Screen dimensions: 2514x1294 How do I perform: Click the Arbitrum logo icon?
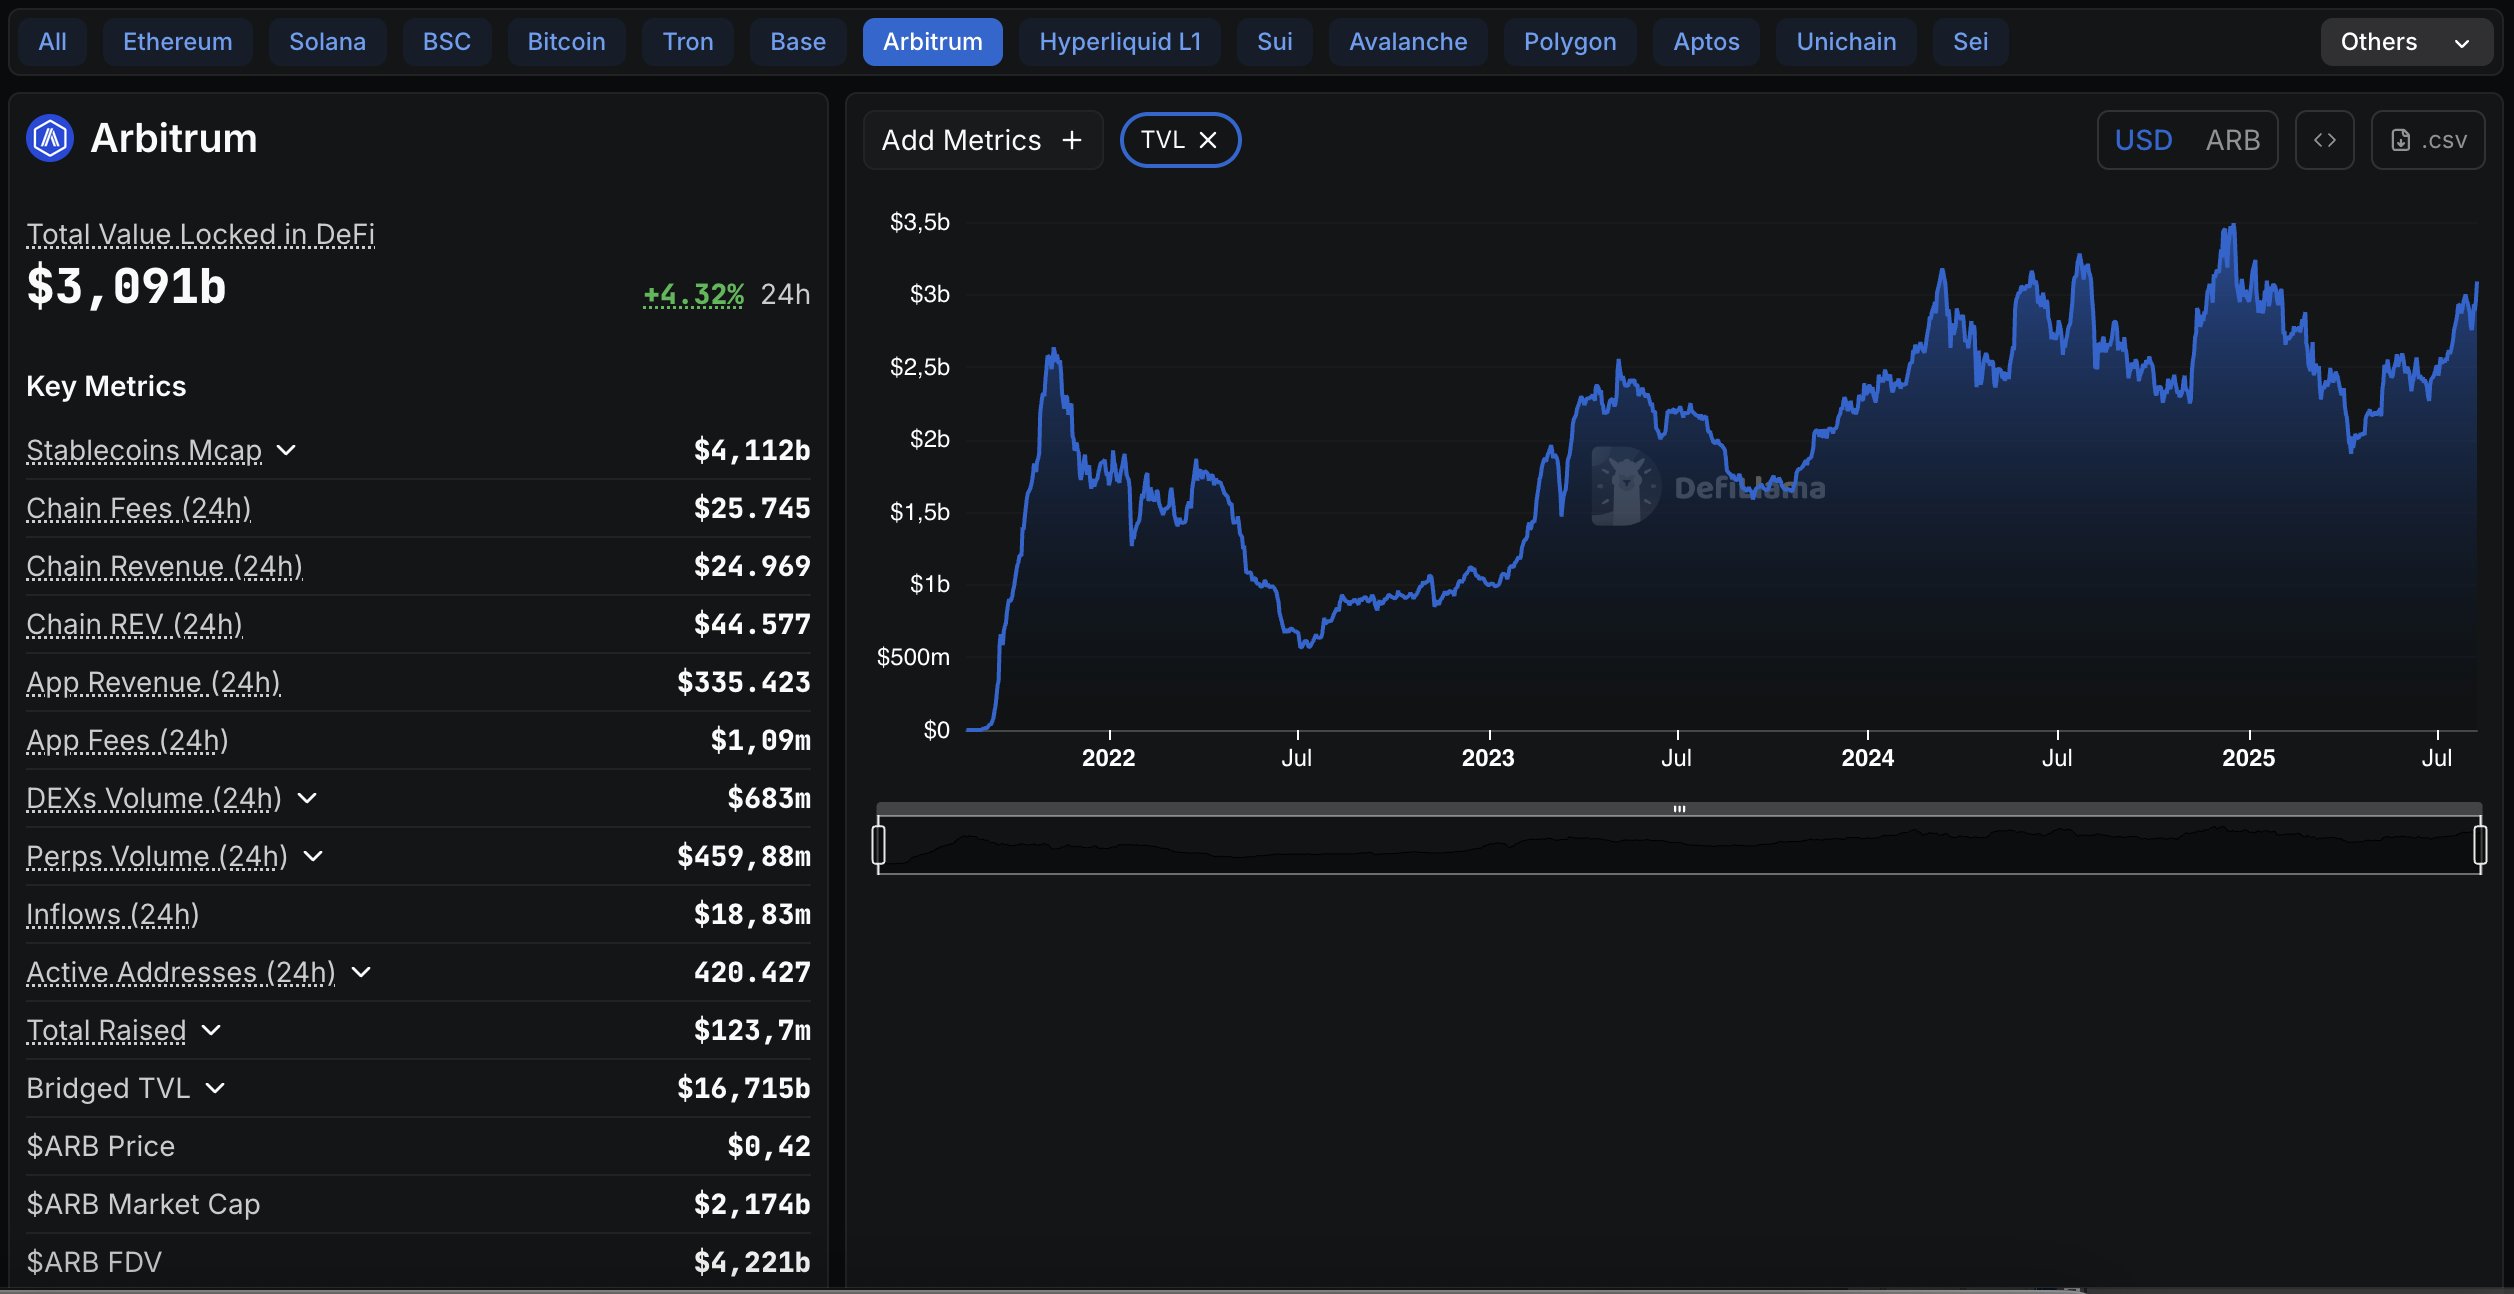coord(50,138)
